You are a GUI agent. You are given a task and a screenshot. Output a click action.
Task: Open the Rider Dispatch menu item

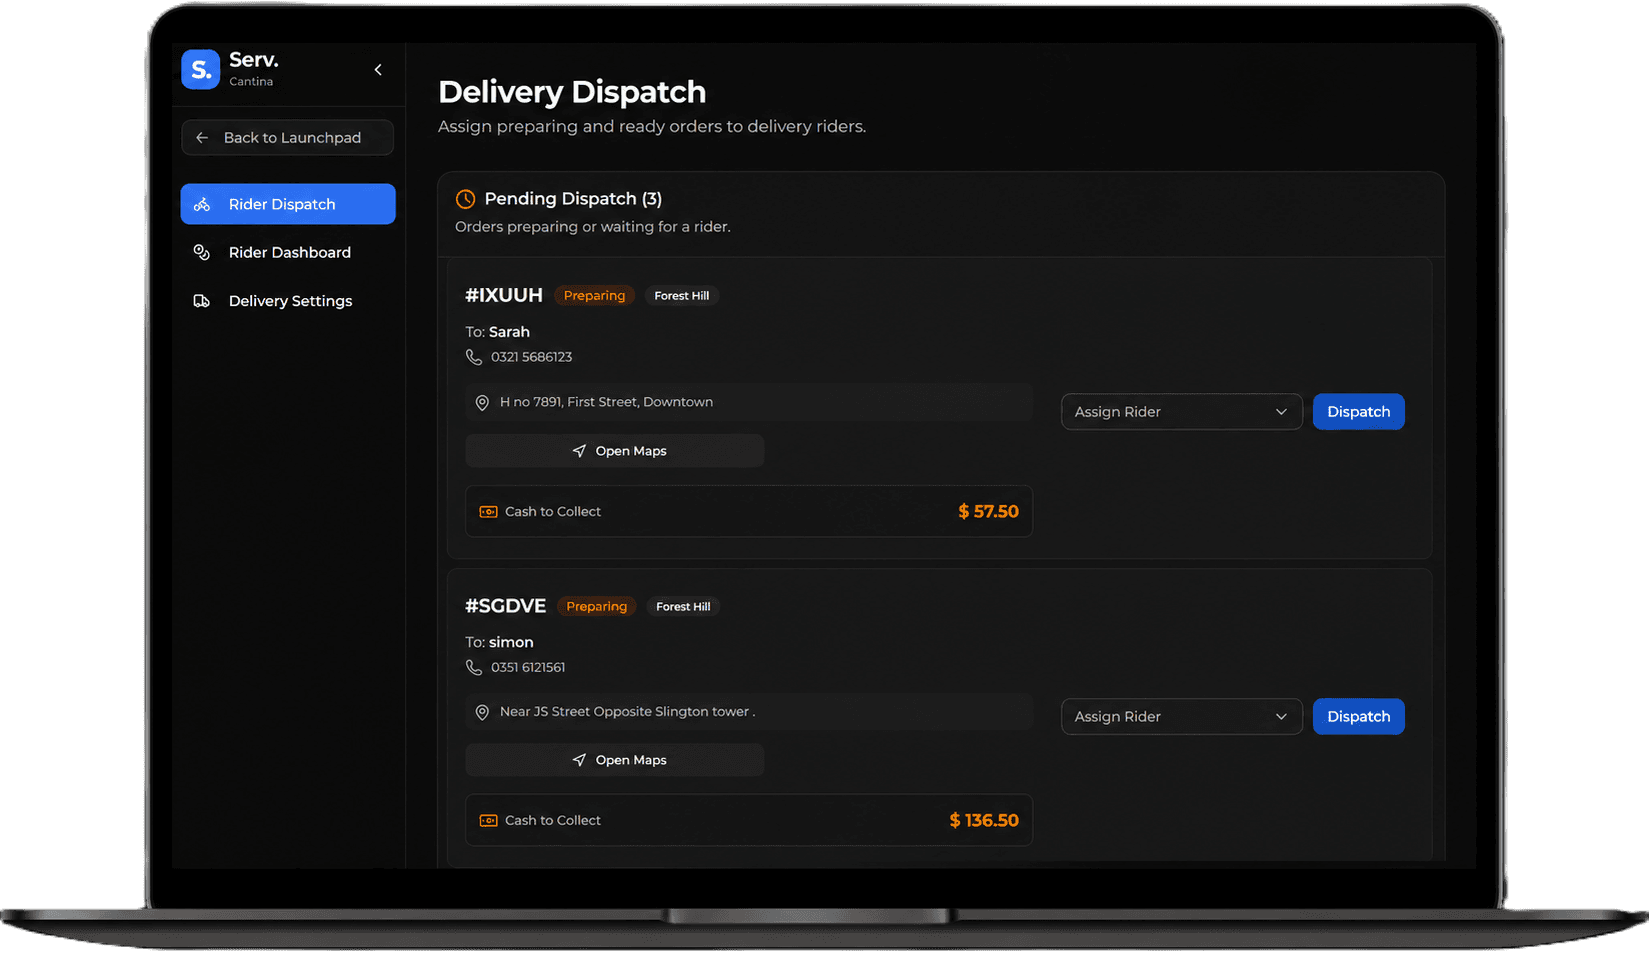[x=288, y=204]
